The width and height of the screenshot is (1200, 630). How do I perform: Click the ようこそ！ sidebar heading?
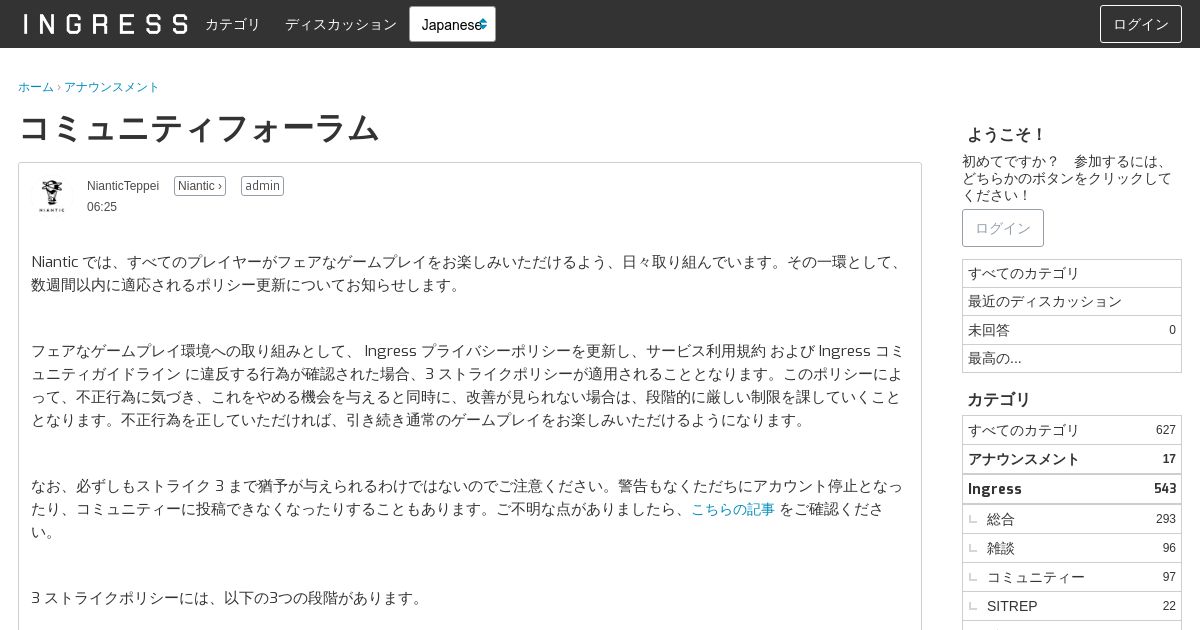click(x=1006, y=134)
